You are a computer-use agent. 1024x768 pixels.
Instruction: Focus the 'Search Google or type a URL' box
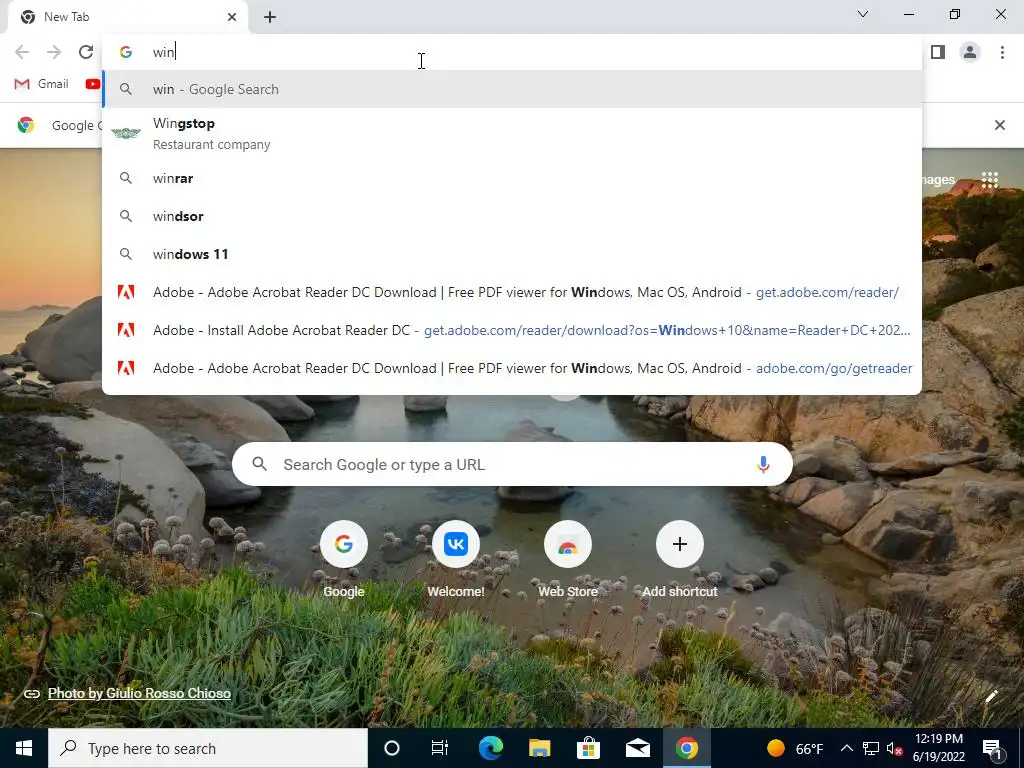coord(512,464)
